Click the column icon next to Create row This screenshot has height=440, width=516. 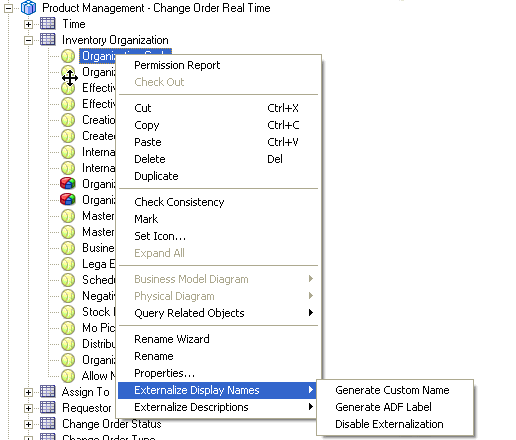68,136
